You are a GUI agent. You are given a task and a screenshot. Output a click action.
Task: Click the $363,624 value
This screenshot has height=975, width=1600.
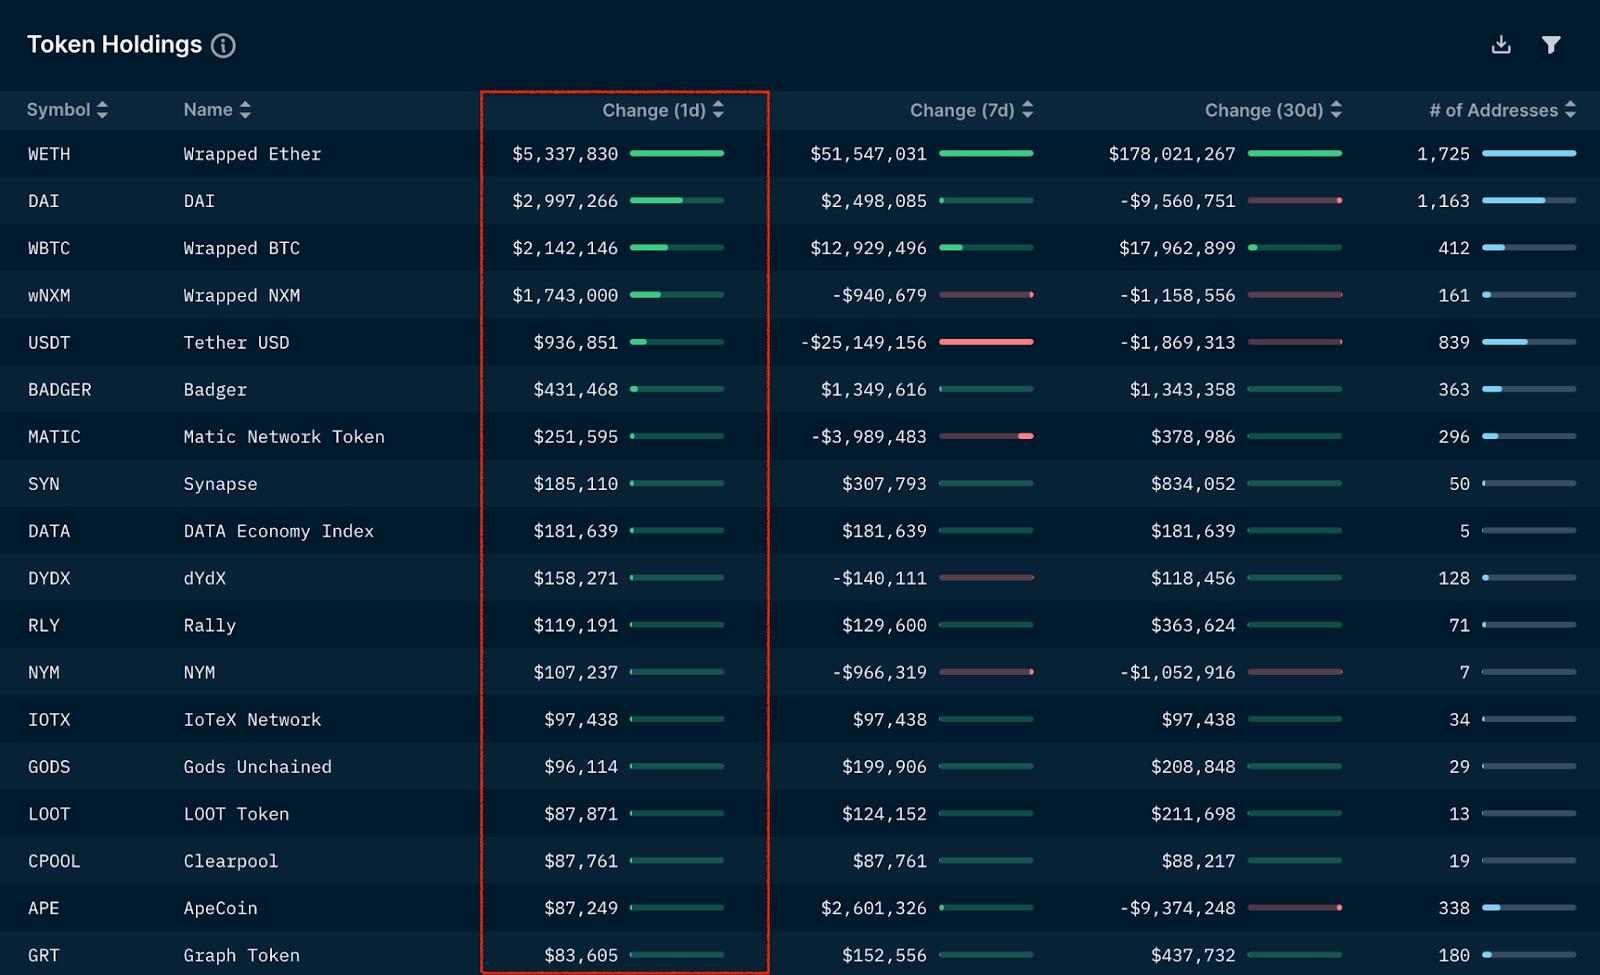[1193, 625]
